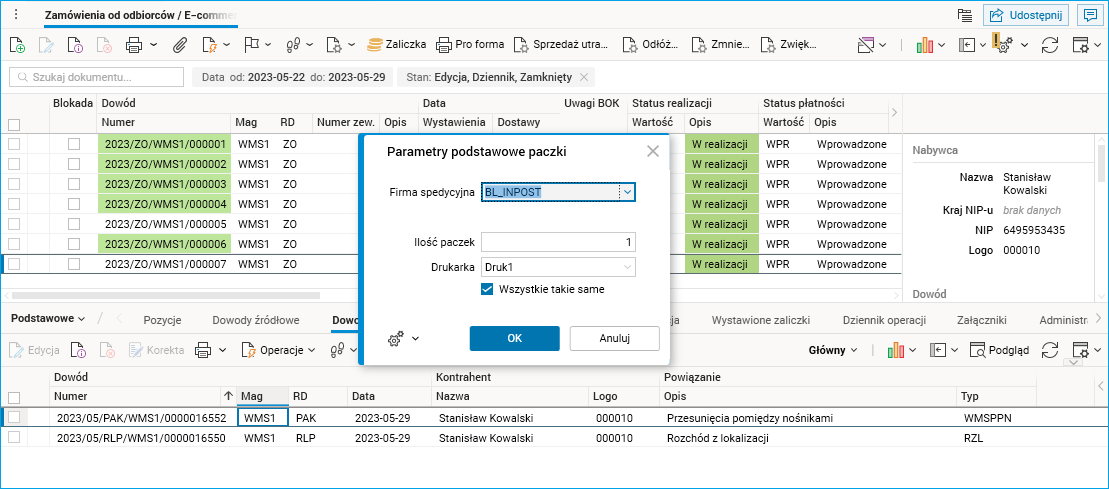Uncheck the 'Wszystkie takie same' checkbox
1109x489 pixels.
tap(488, 289)
